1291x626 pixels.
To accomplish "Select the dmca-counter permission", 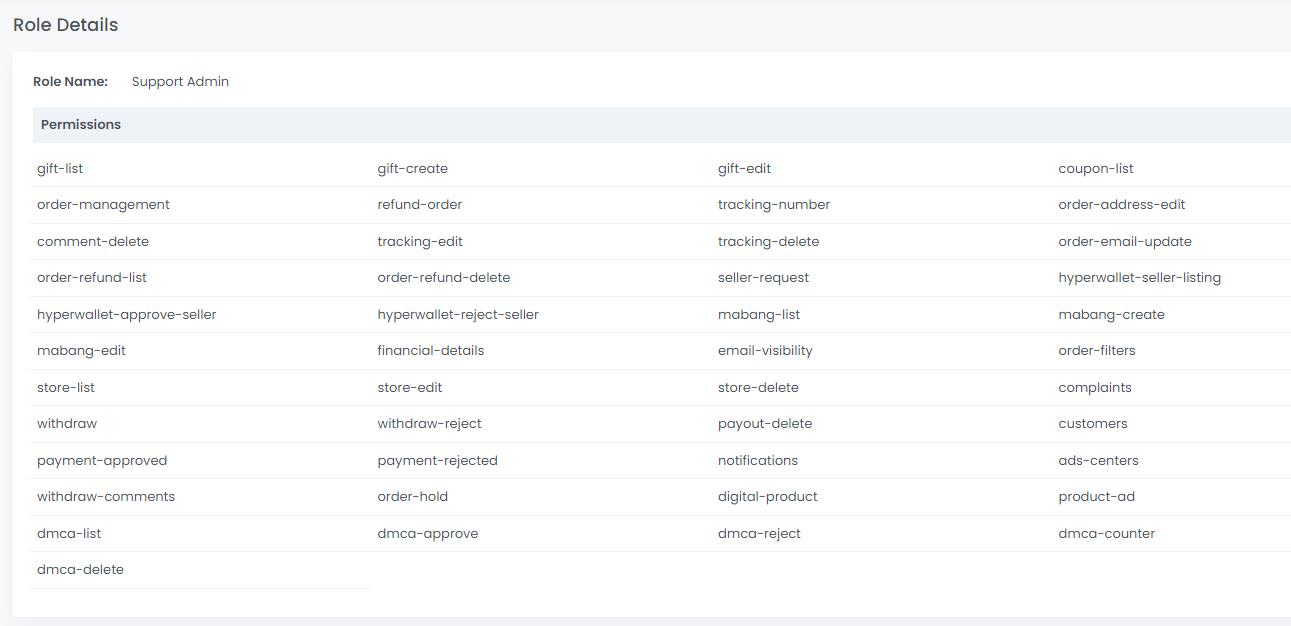I will (1106, 534).
